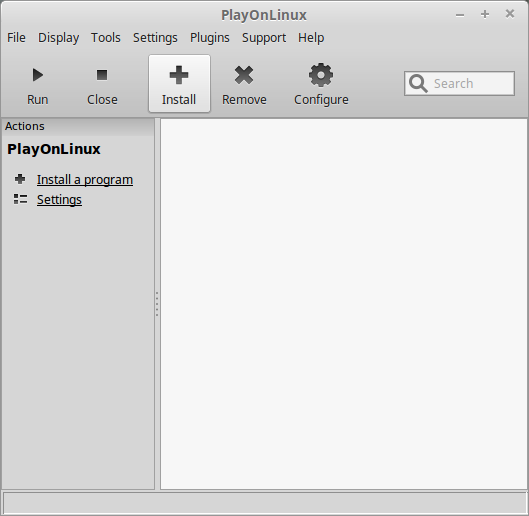Open the Plugins menu
The image size is (529, 516).
[210, 38]
